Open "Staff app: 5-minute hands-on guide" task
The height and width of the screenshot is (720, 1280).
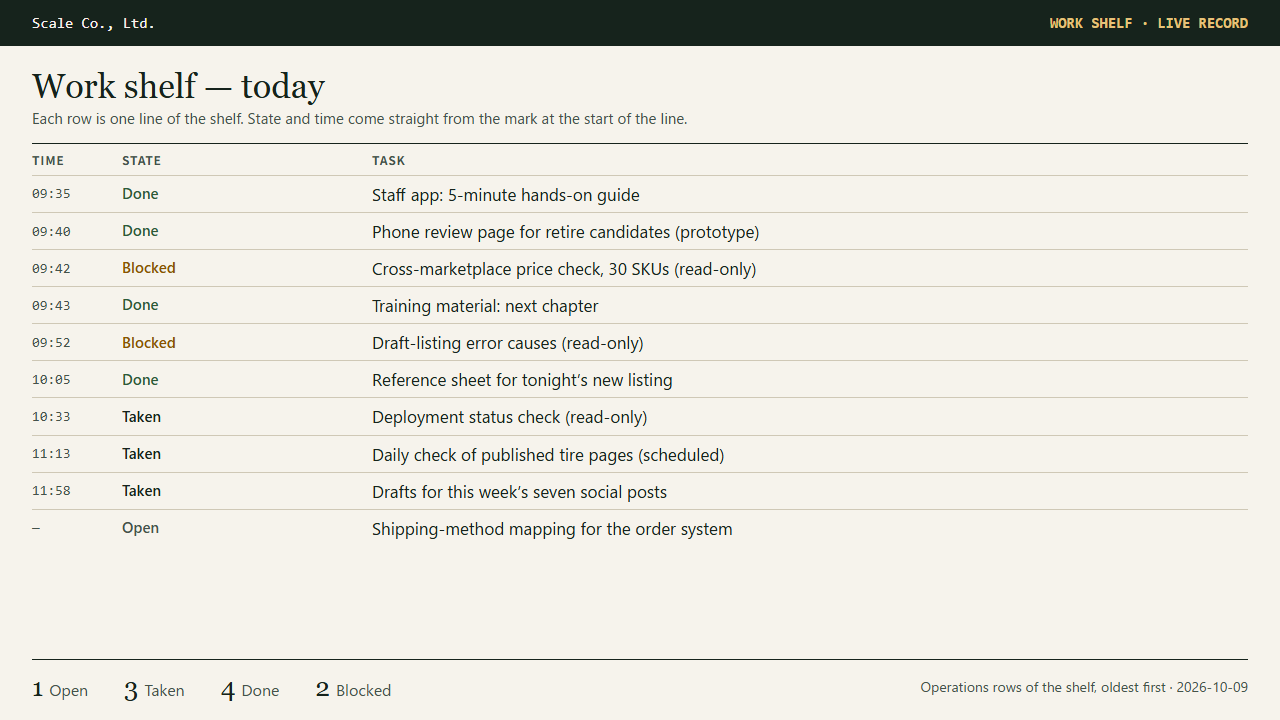[506, 195]
